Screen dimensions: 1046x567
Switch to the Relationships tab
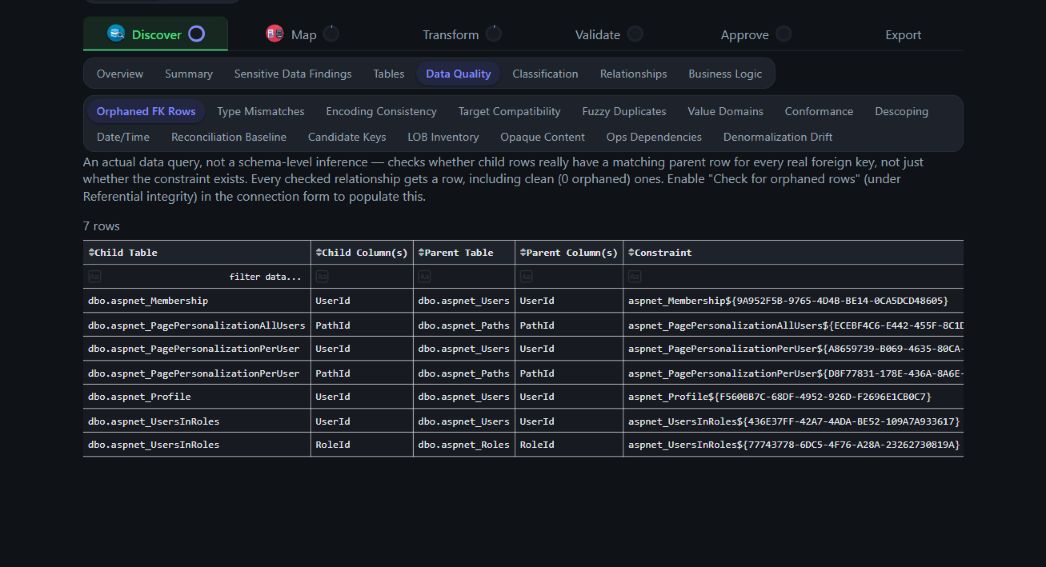tap(633, 73)
